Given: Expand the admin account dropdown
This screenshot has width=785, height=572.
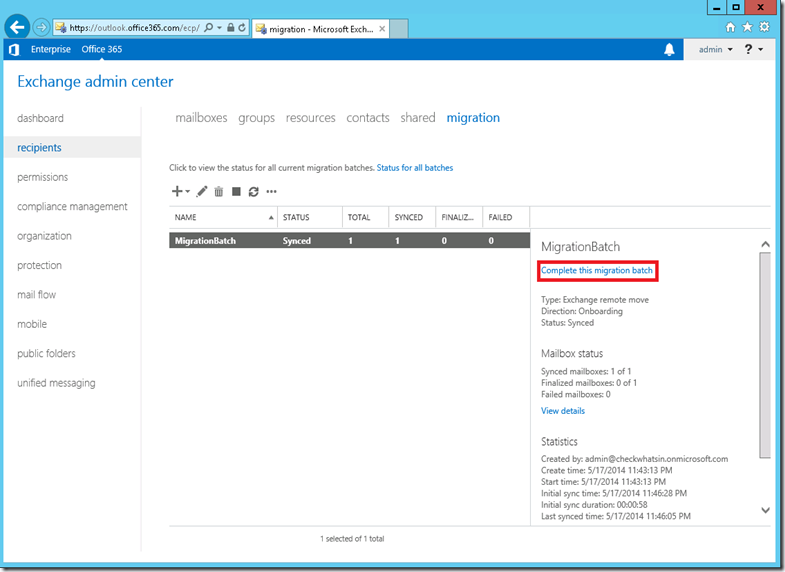Looking at the screenshot, I should coord(715,50).
